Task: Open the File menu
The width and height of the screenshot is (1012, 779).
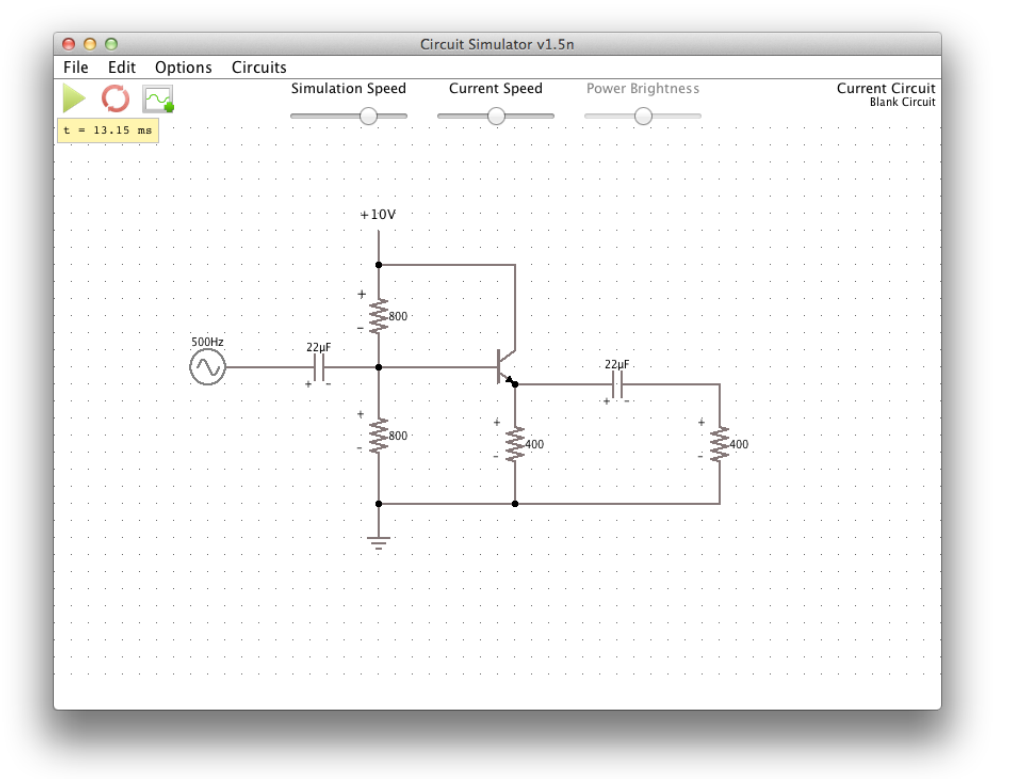Action: [x=76, y=67]
